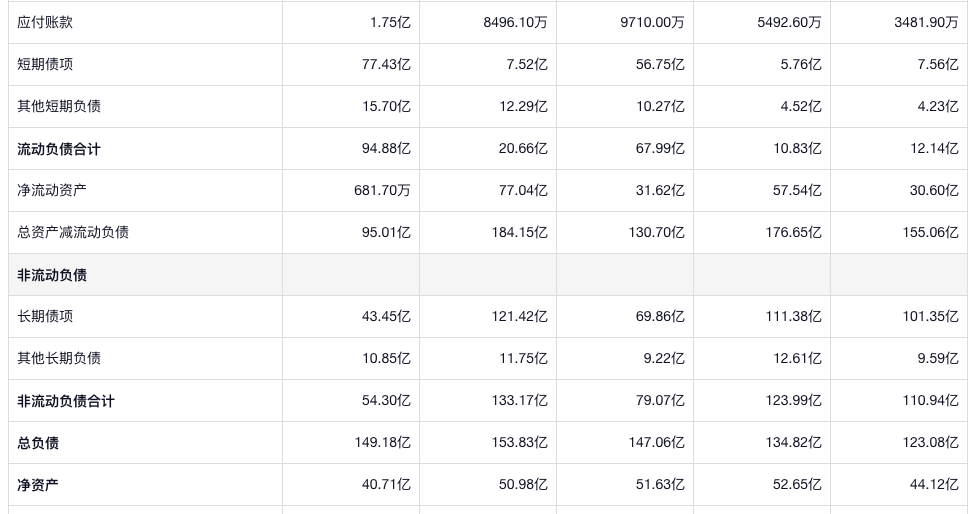This screenshot has width=972, height=514.
Task: Select the 非流动负债合计 row header
Action: click(x=66, y=401)
